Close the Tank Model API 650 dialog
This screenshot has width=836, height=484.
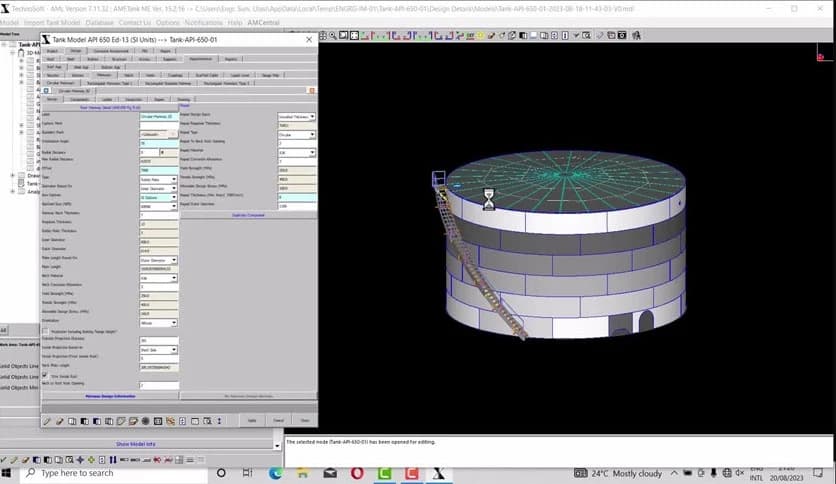(309, 39)
